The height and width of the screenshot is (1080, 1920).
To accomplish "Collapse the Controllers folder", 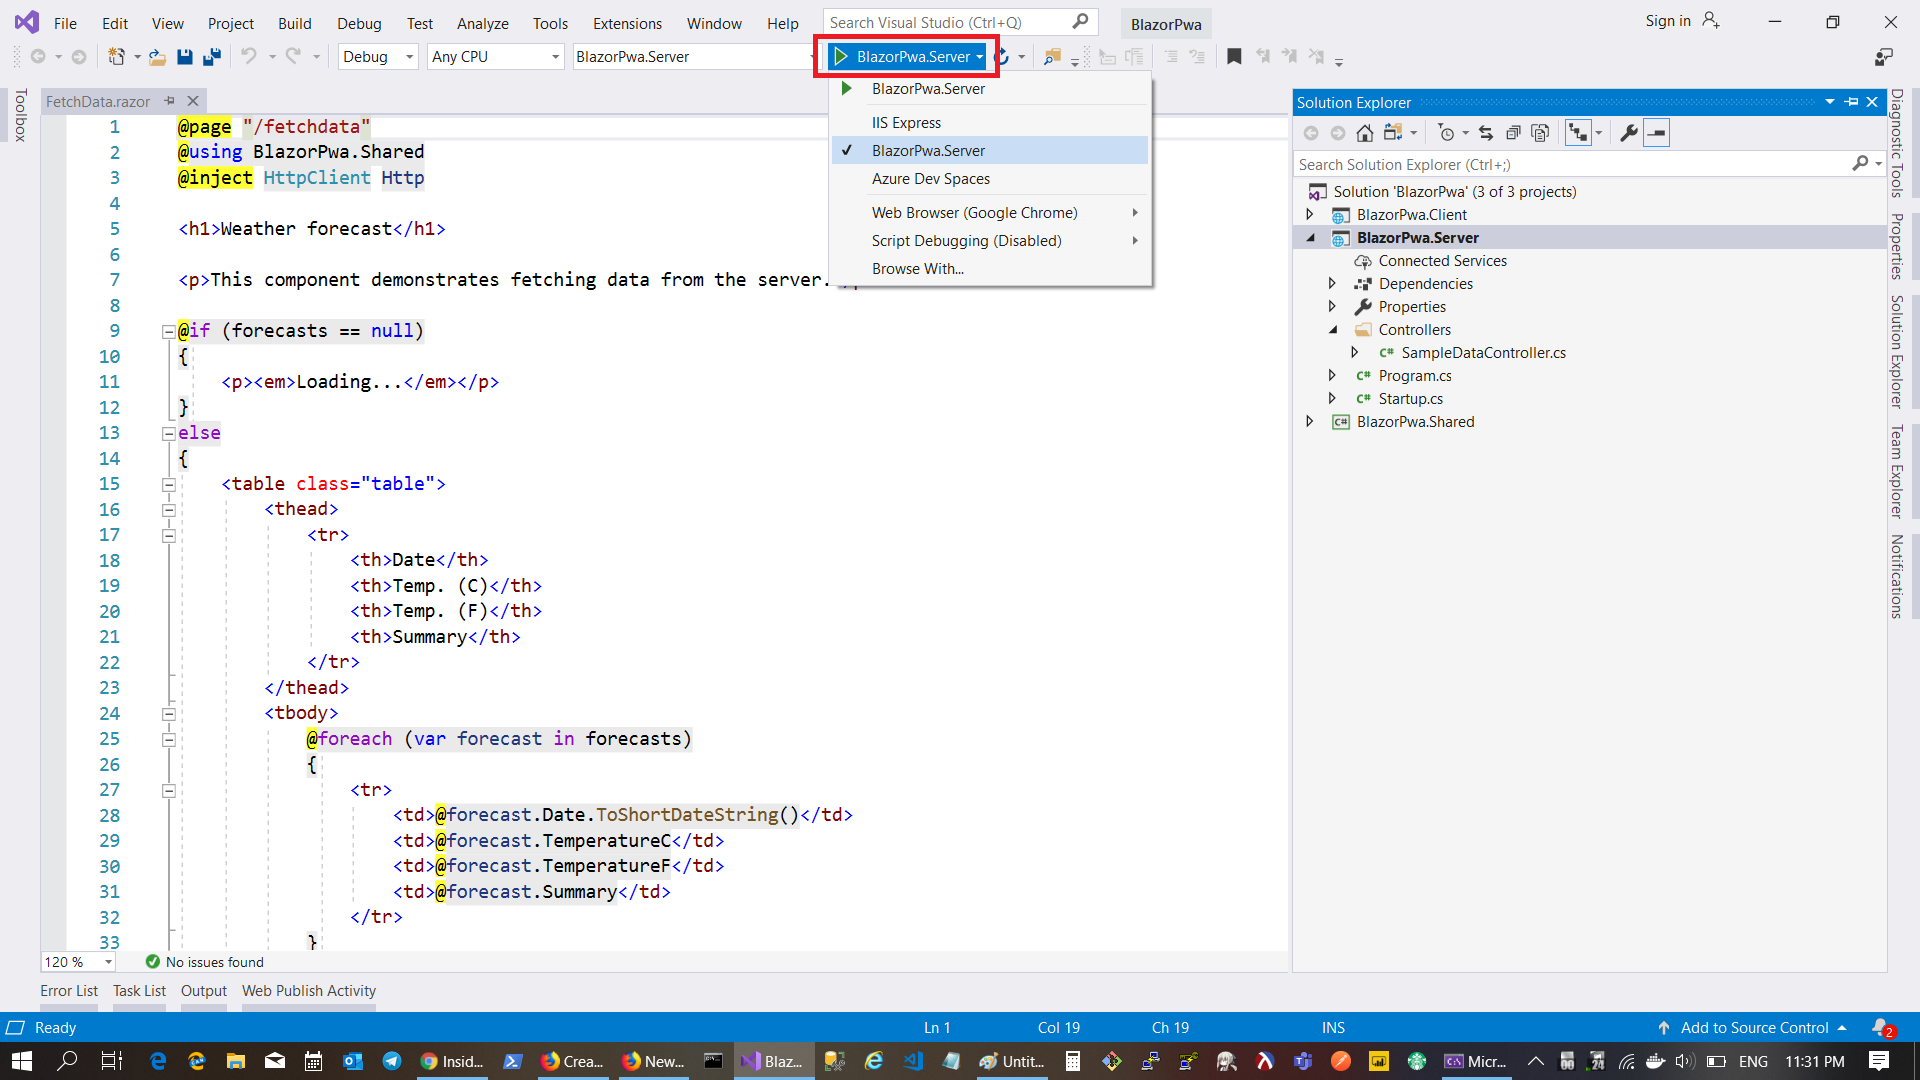I will [x=1333, y=330].
